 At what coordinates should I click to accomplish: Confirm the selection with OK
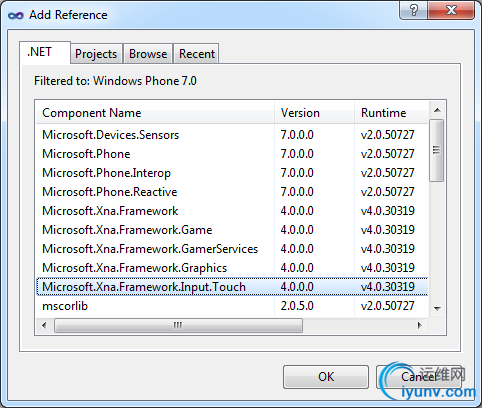(326, 377)
